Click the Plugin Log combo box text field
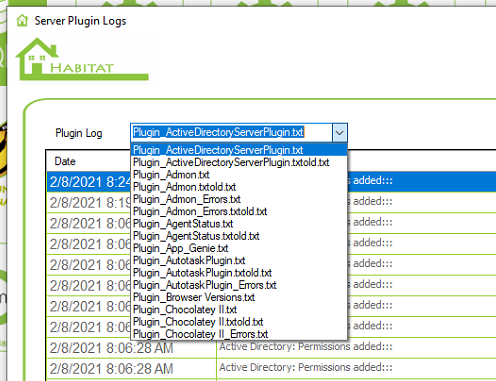The width and height of the screenshot is (496, 381). pos(231,133)
